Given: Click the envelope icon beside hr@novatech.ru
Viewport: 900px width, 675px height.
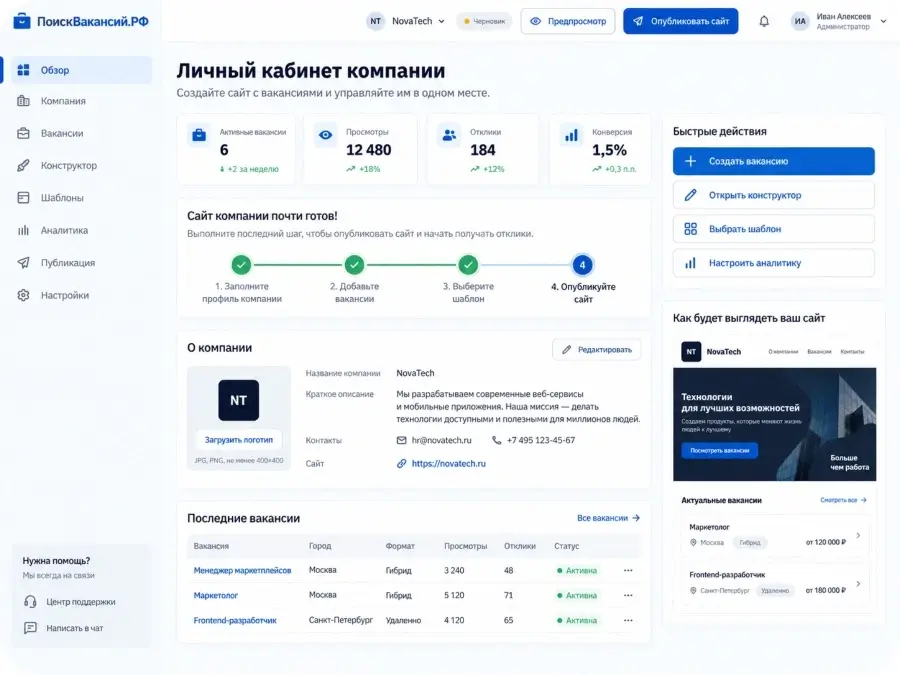Looking at the screenshot, I should [x=402, y=440].
